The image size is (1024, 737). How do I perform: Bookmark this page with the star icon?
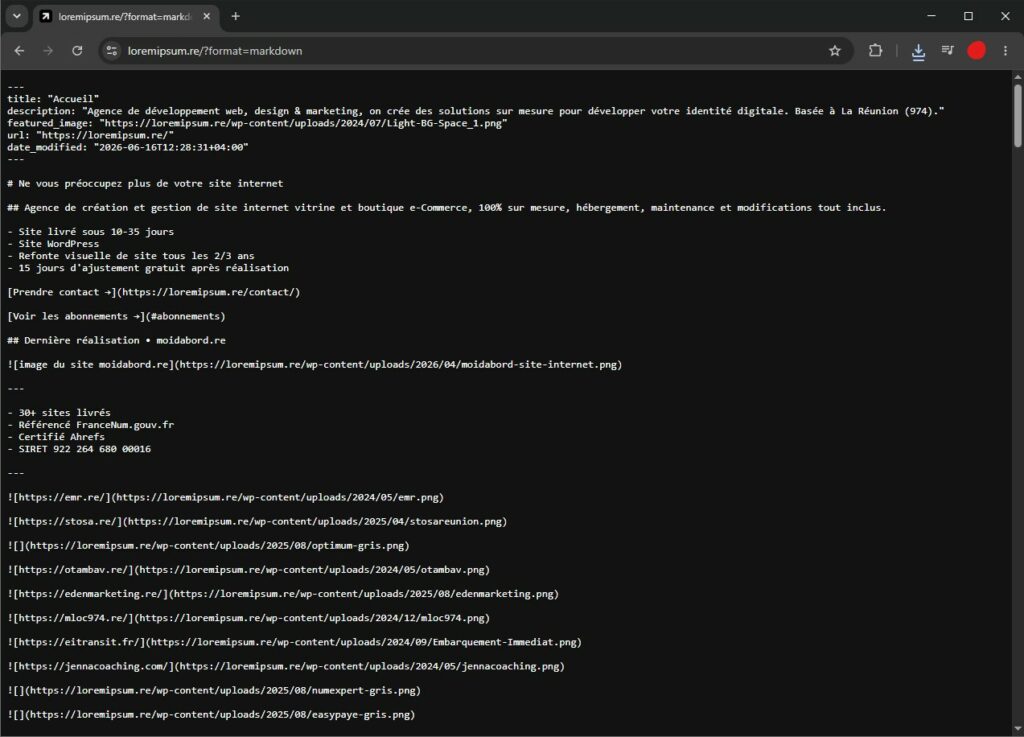[835, 51]
